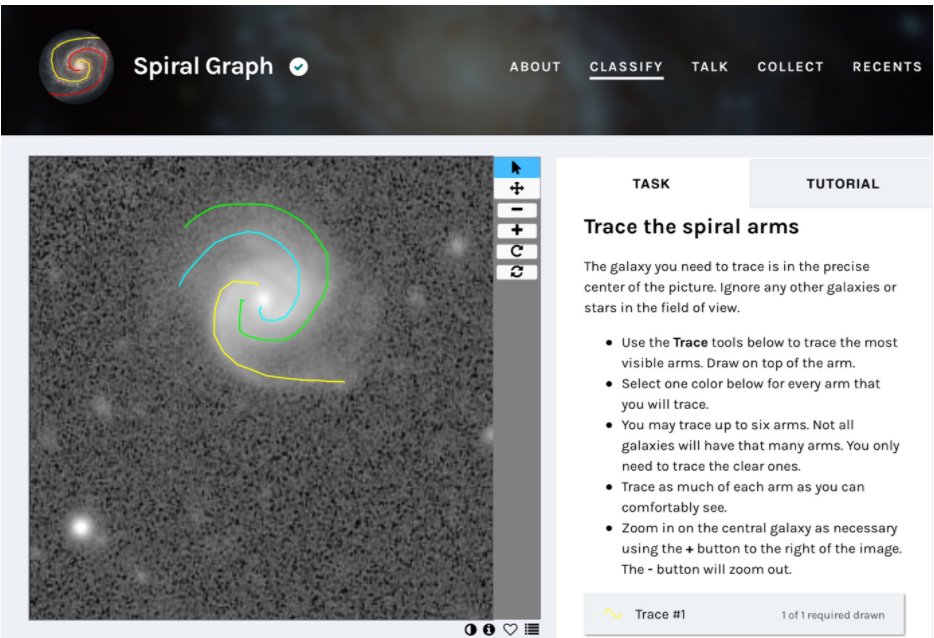This screenshot has height=638, width=934.
Task: Click the '1 of 1 required drawn' text
Action: click(x=833, y=615)
